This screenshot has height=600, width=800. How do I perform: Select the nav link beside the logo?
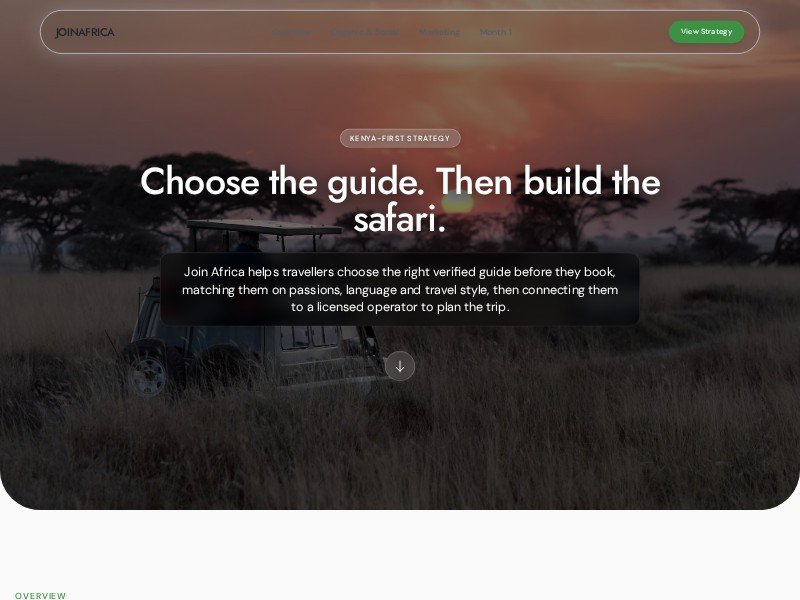pyautogui.click(x=292, y=32)
